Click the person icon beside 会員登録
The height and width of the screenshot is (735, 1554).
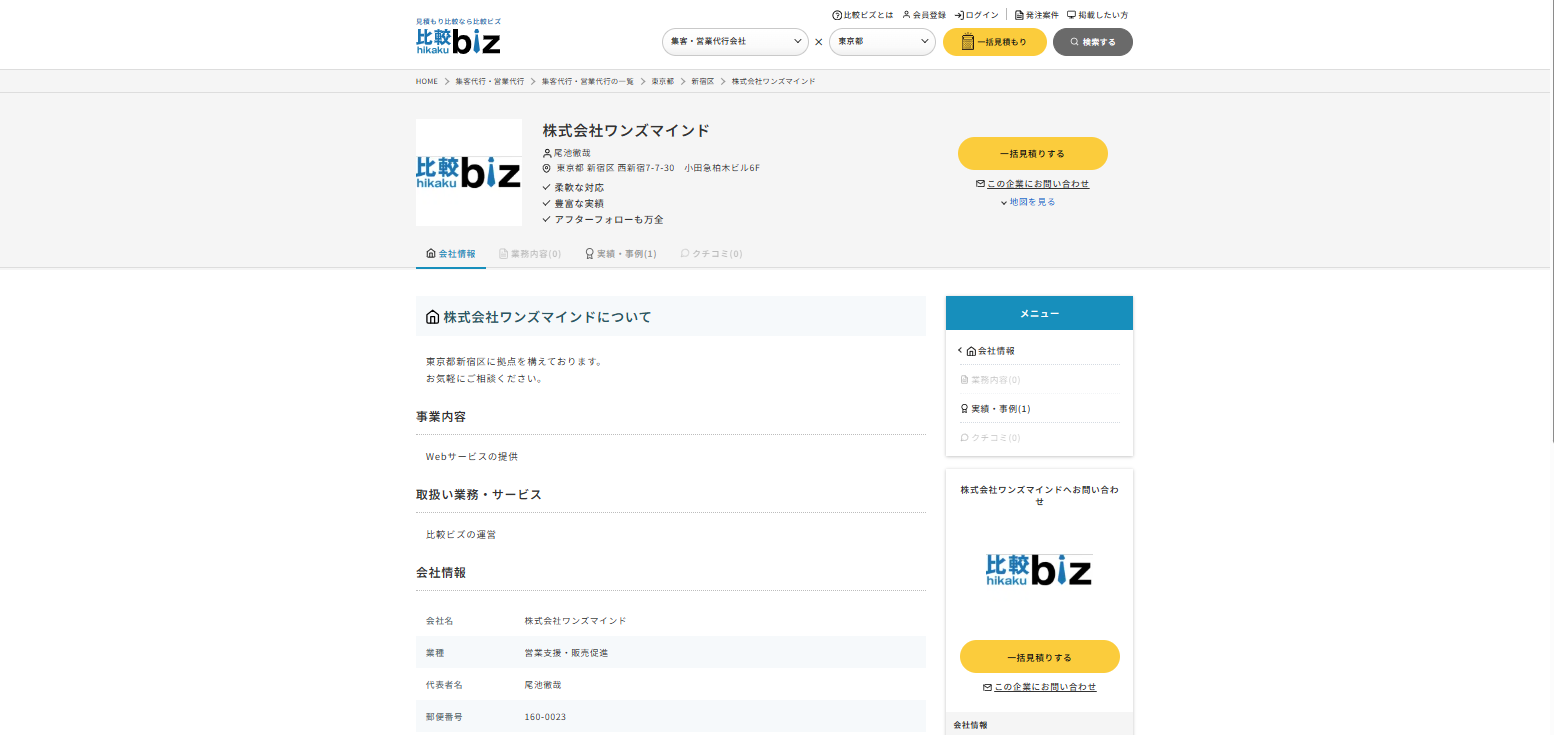point(906,15)
